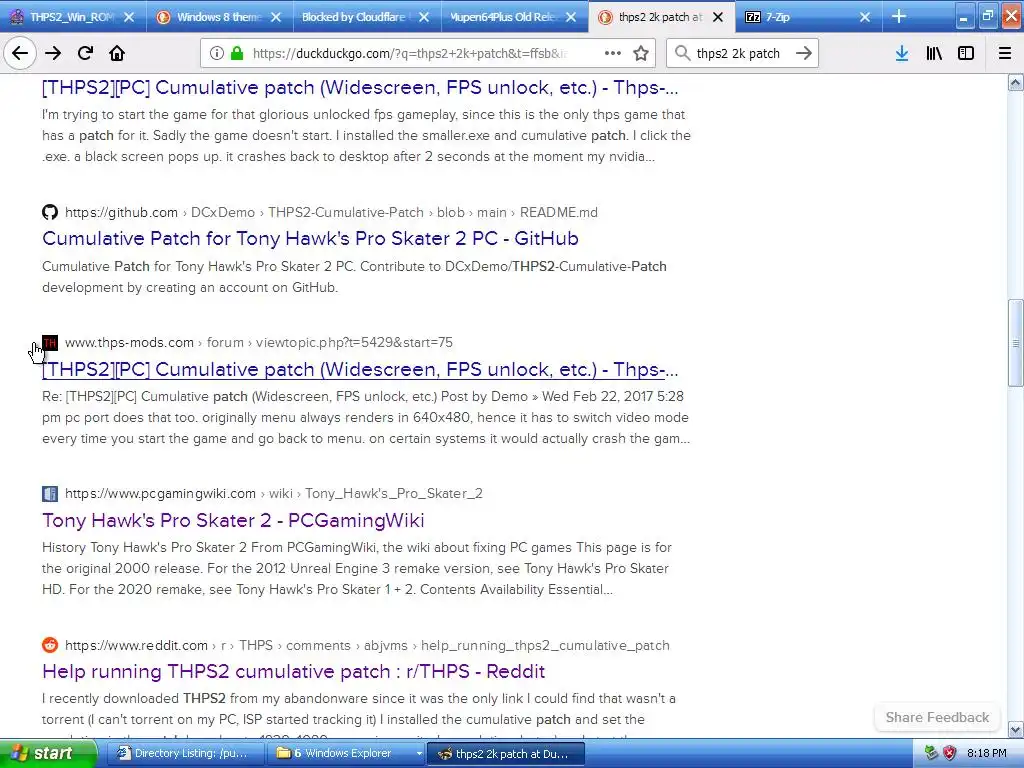Click the PCGamingWiki favicon
1024x768 pixels.
pos(50,493)
